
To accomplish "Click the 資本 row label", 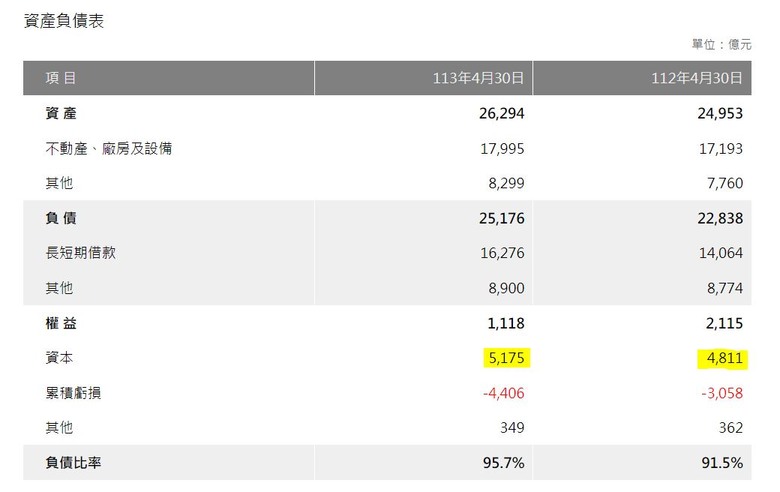I will click(x=59, y=358).
